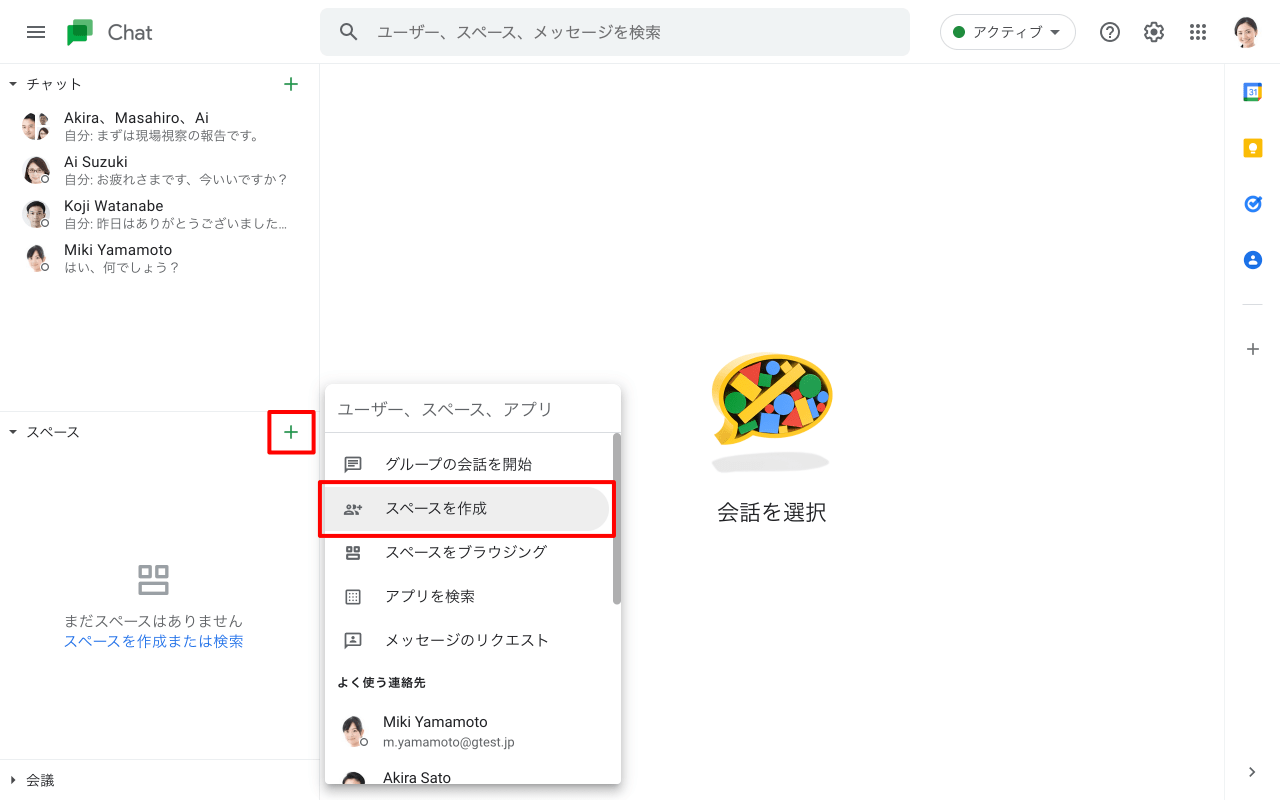Open Contacts side panel icon

(x=1252, y=260)
